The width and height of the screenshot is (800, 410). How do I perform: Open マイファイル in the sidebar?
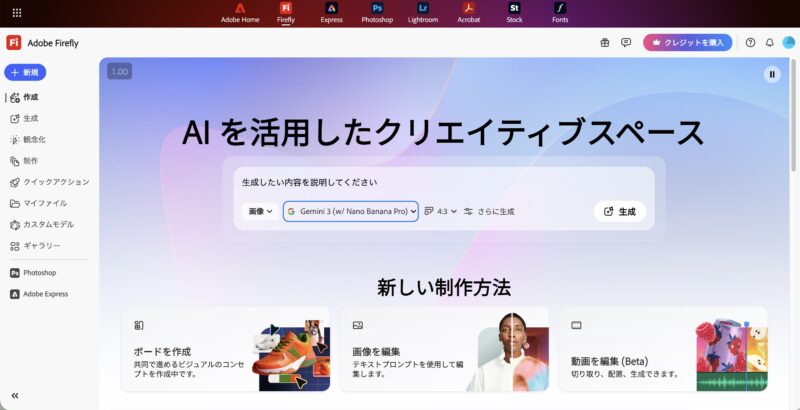38,203
